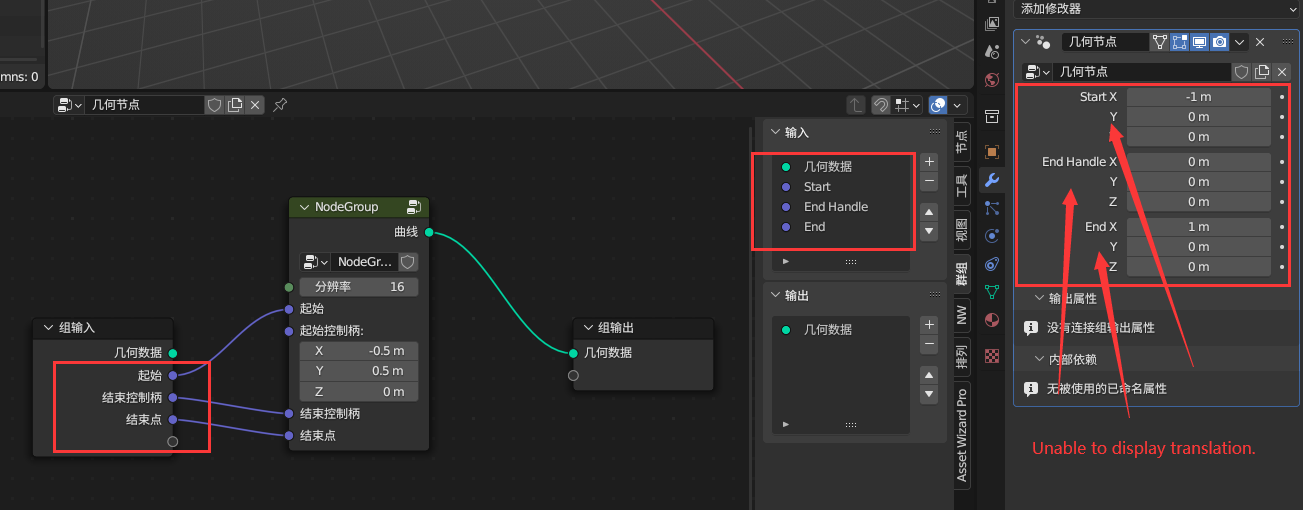
Task: Collapse the 输入 panel
Action: 774,132
